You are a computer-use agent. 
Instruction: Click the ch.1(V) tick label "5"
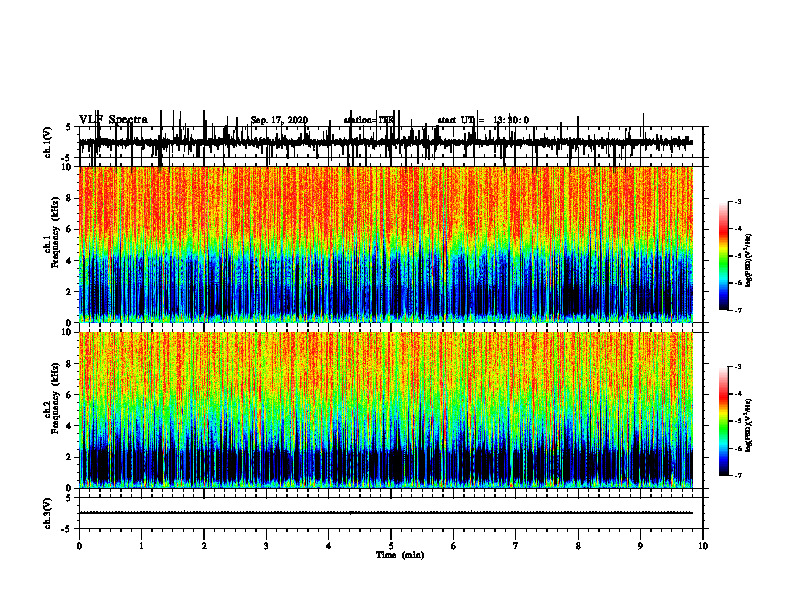pyautogui.click(x=68, y=128)
